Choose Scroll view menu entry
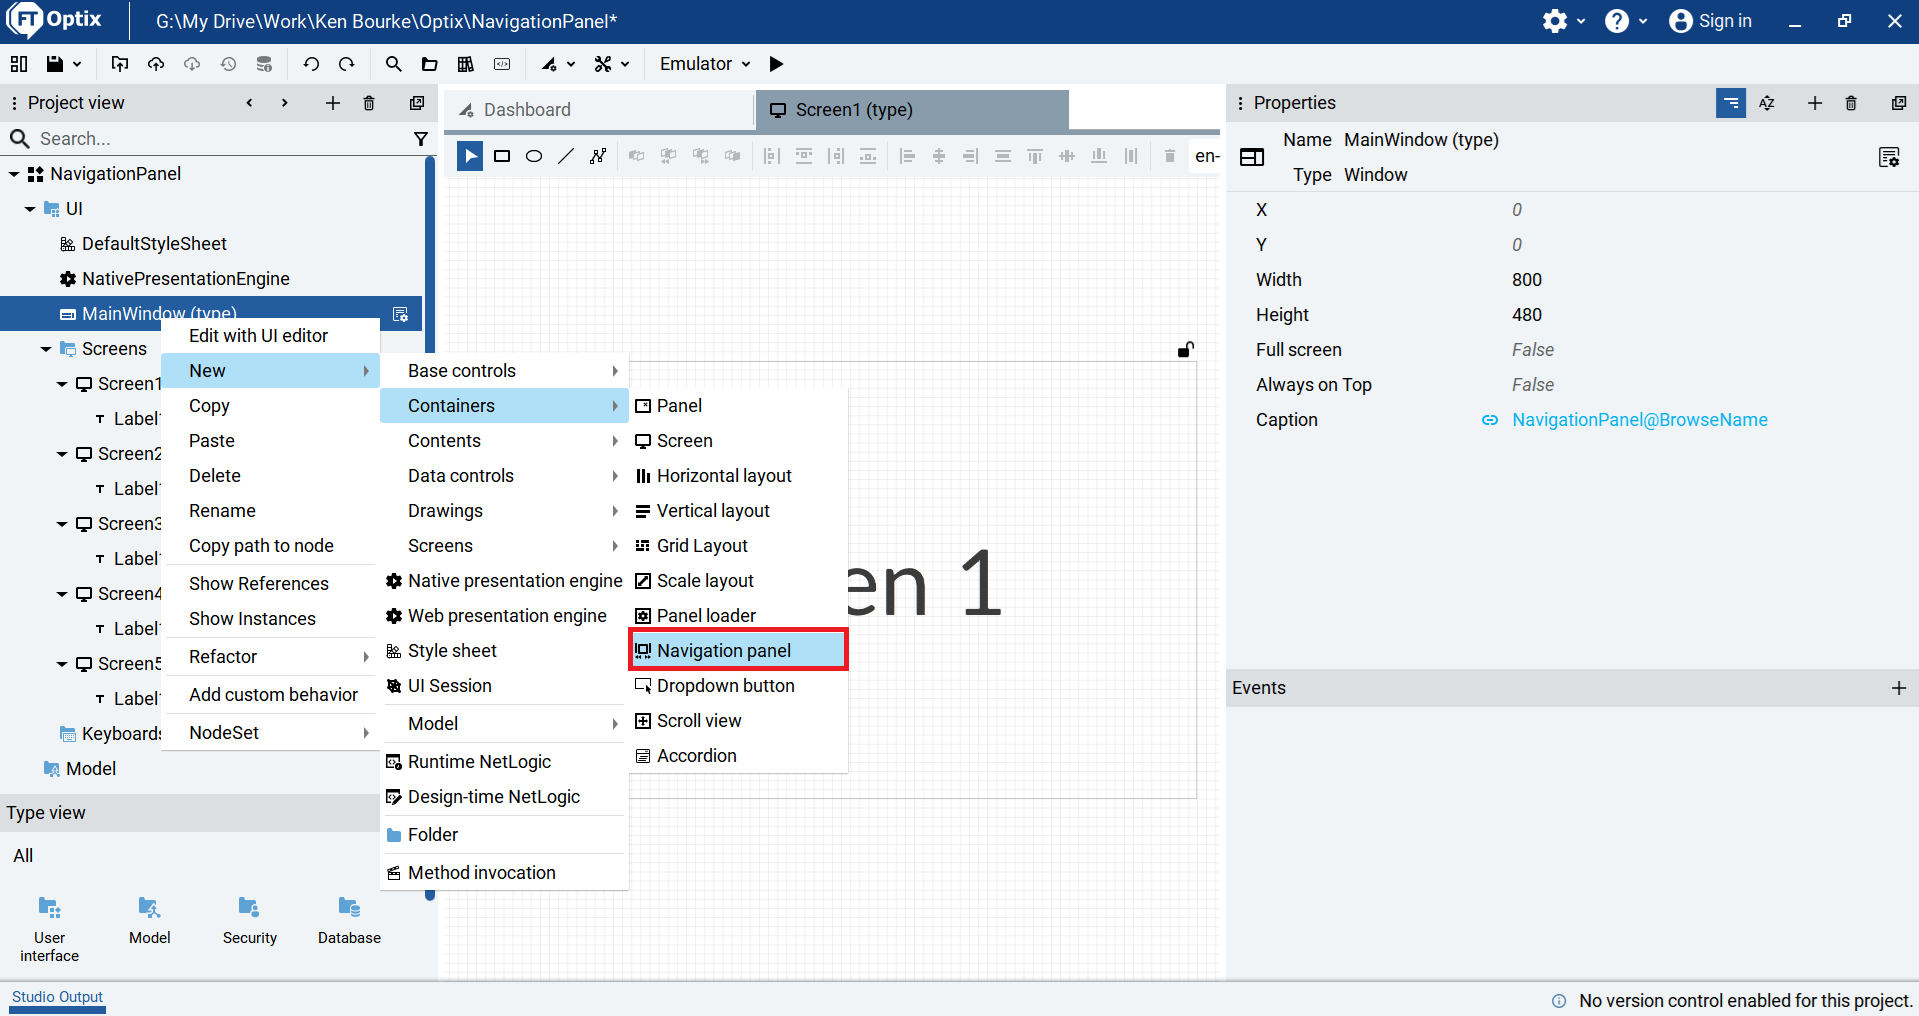The width and height of the screenshot is (1919, 1016). 738,721
